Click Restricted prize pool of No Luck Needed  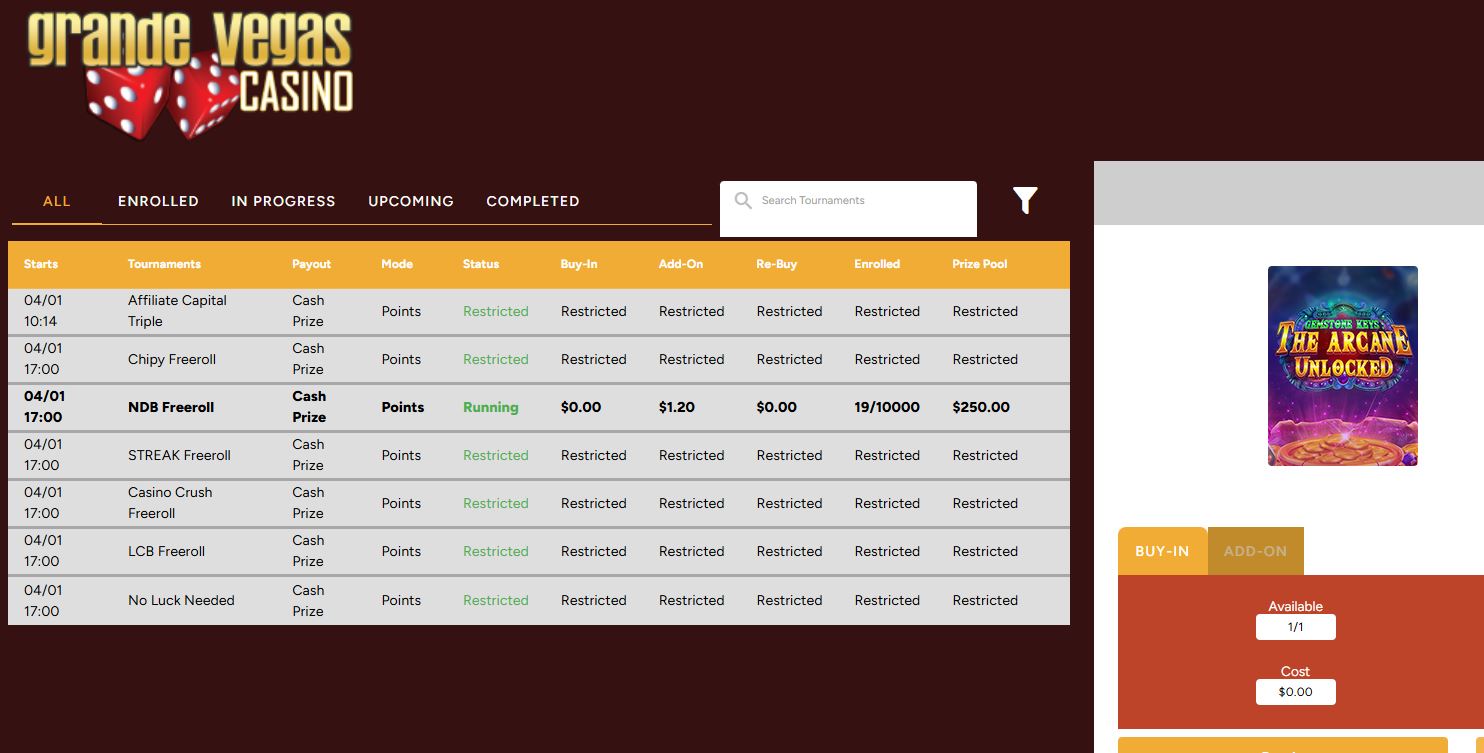(x=985, y=600)
